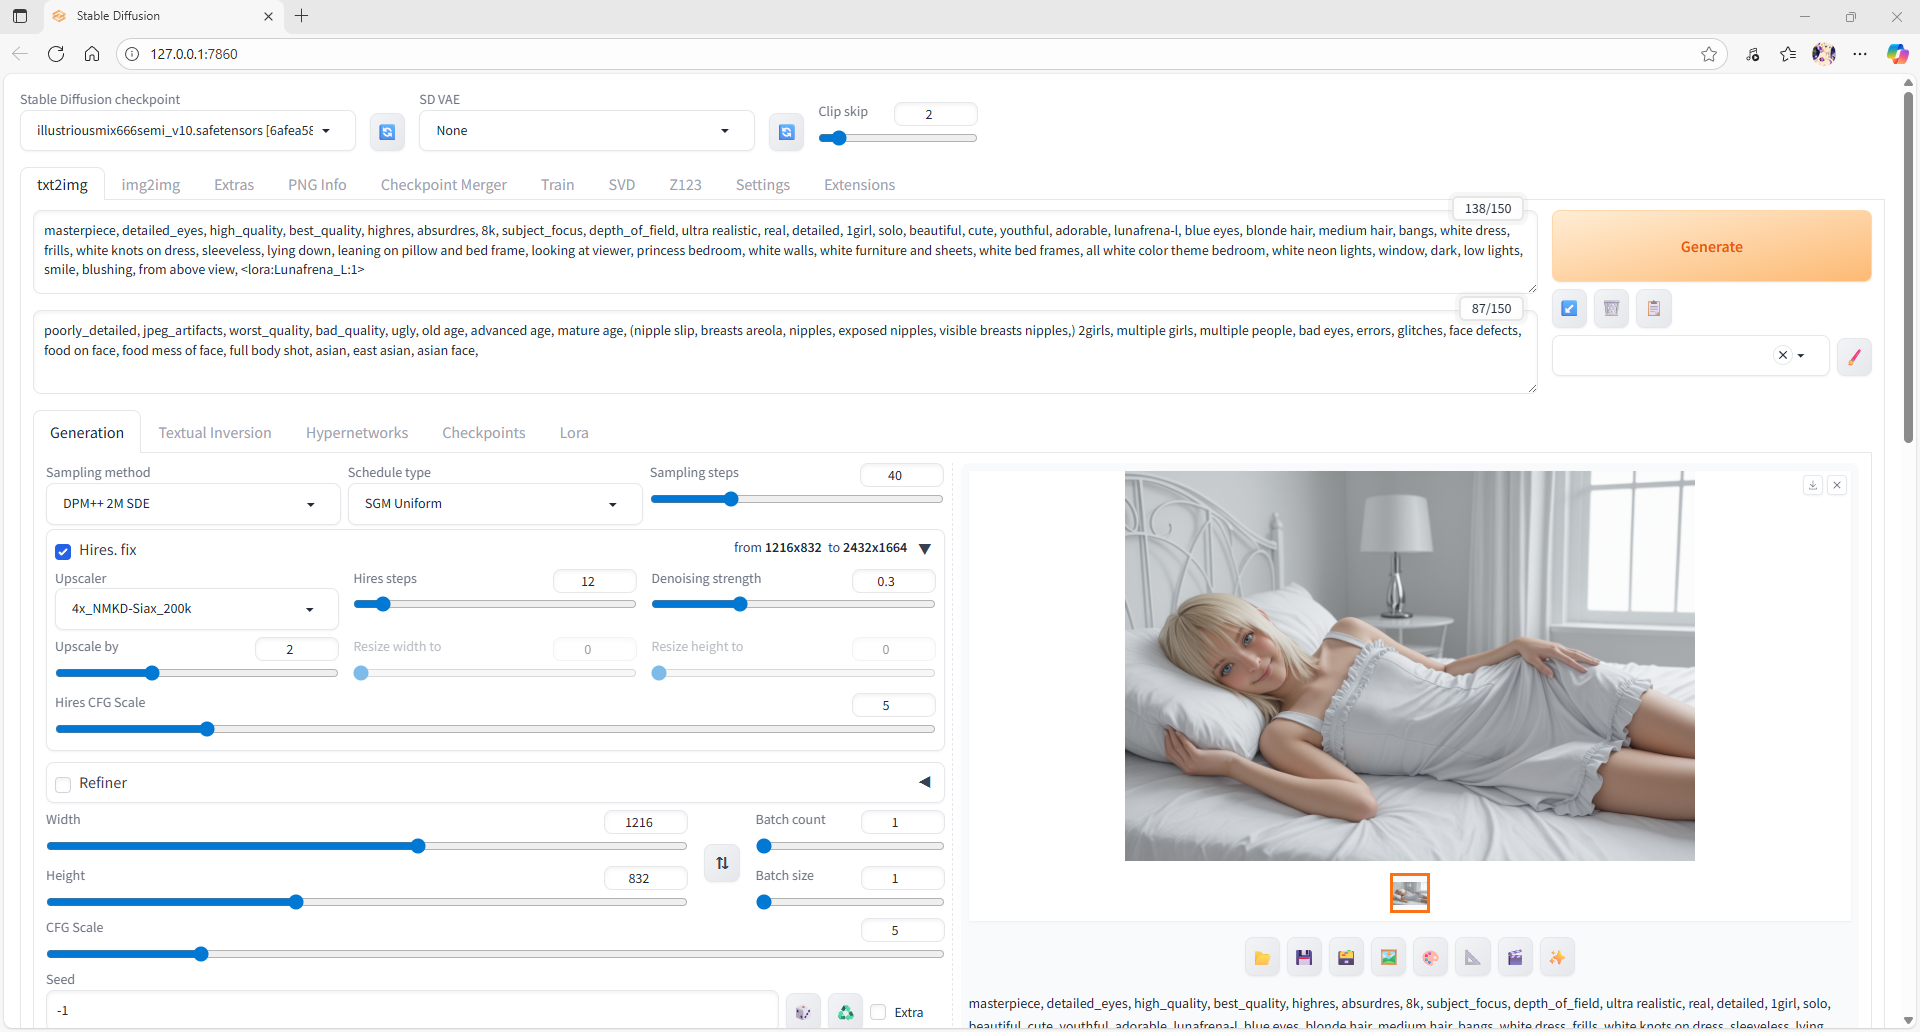This screenshot has height=1032, width=1920.
Task: Send image to img2img tab picture icon
Action: [1388, 958]
